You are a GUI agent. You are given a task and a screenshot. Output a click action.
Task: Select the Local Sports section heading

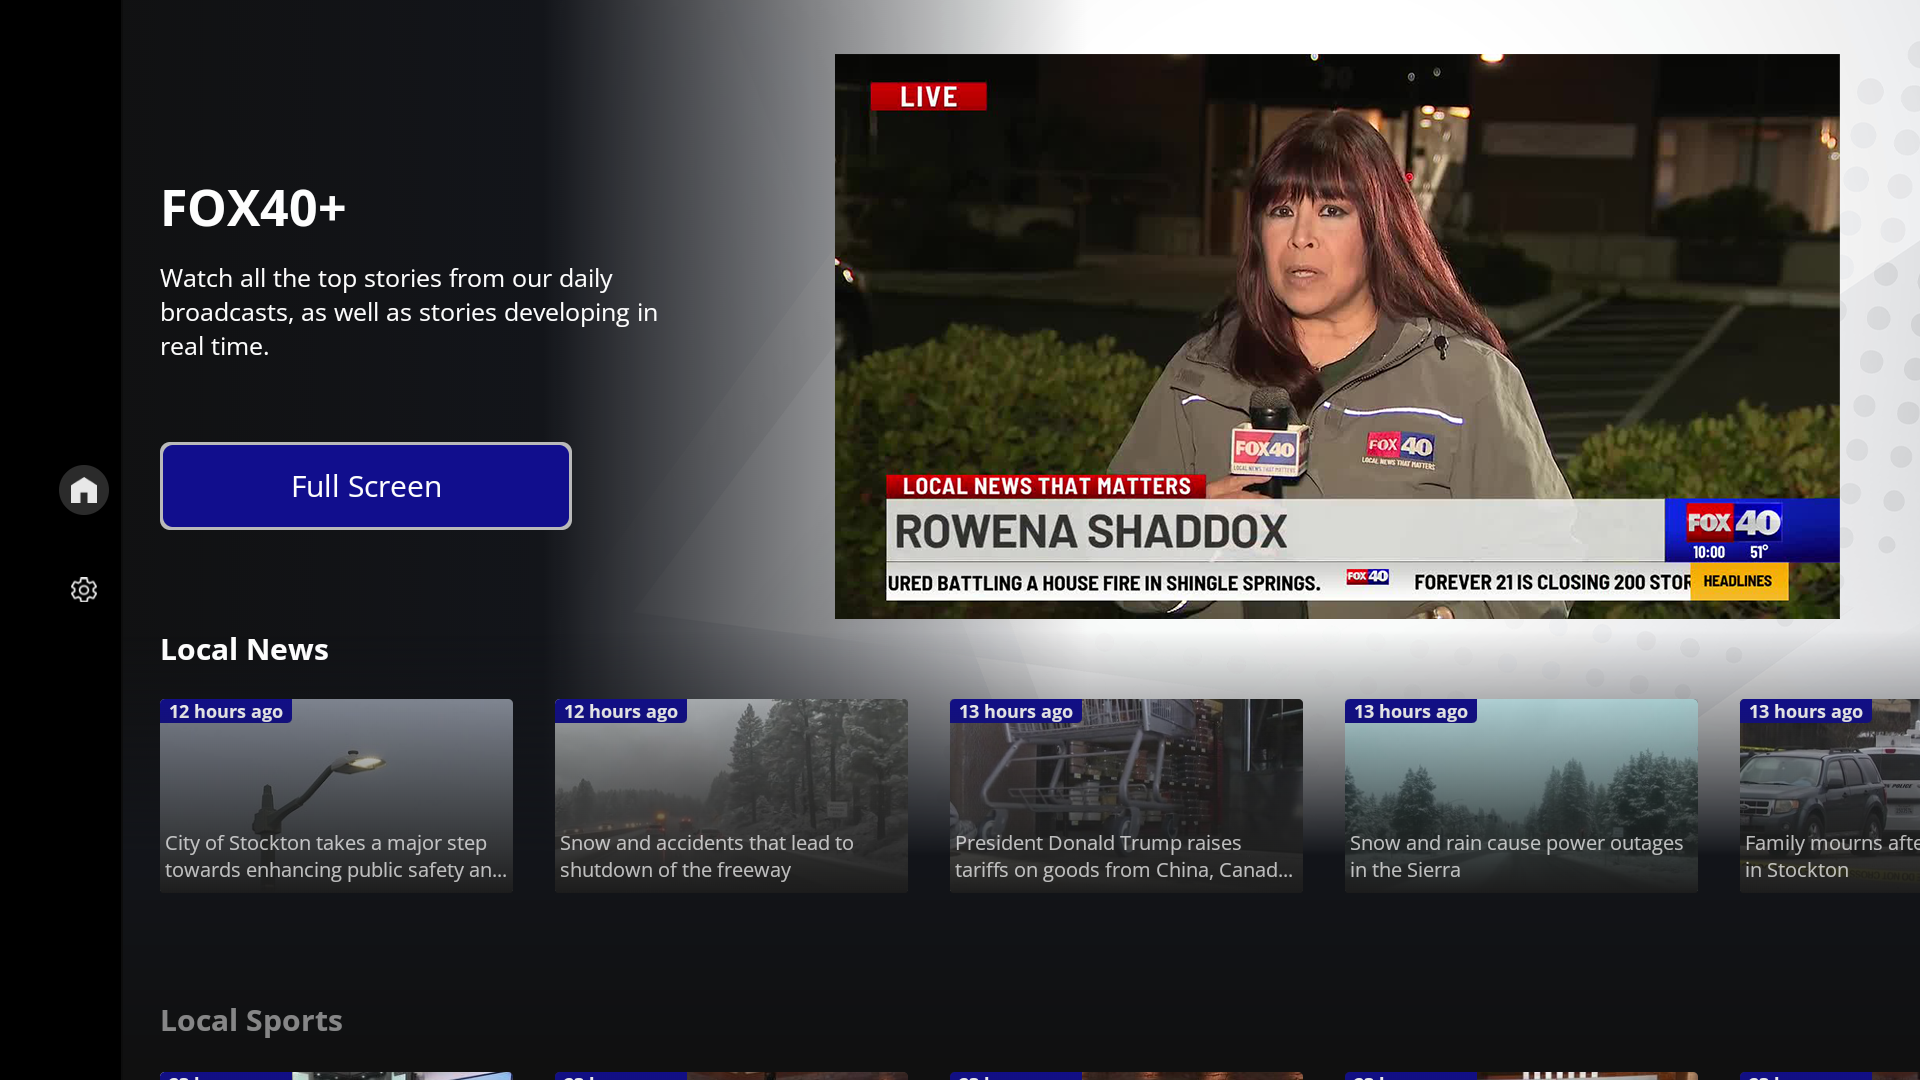click(x=251, y=1020)
